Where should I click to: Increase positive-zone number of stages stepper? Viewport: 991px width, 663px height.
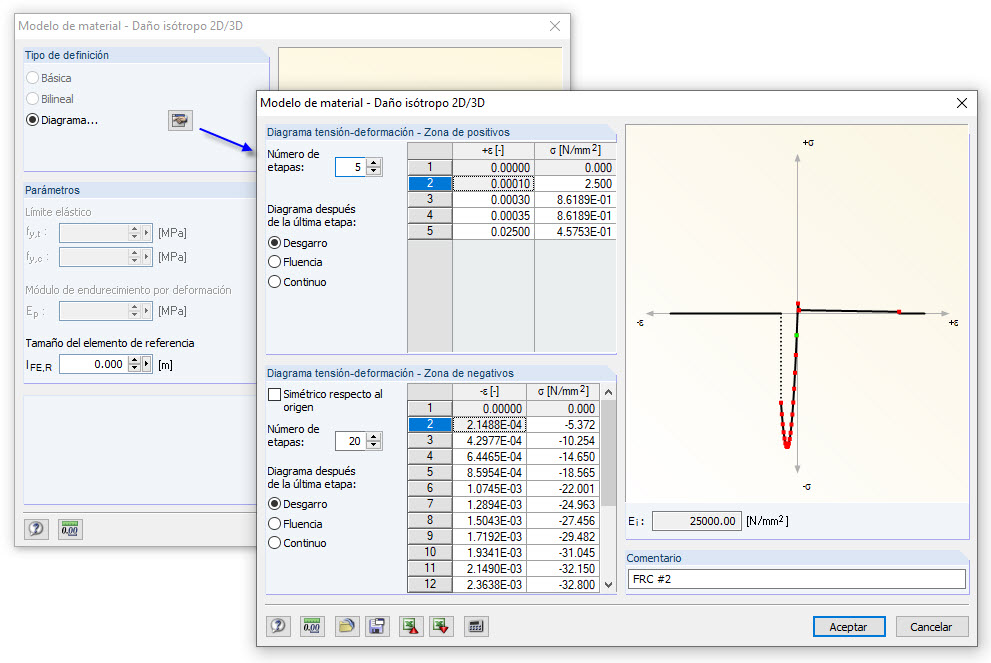[374, 163]
